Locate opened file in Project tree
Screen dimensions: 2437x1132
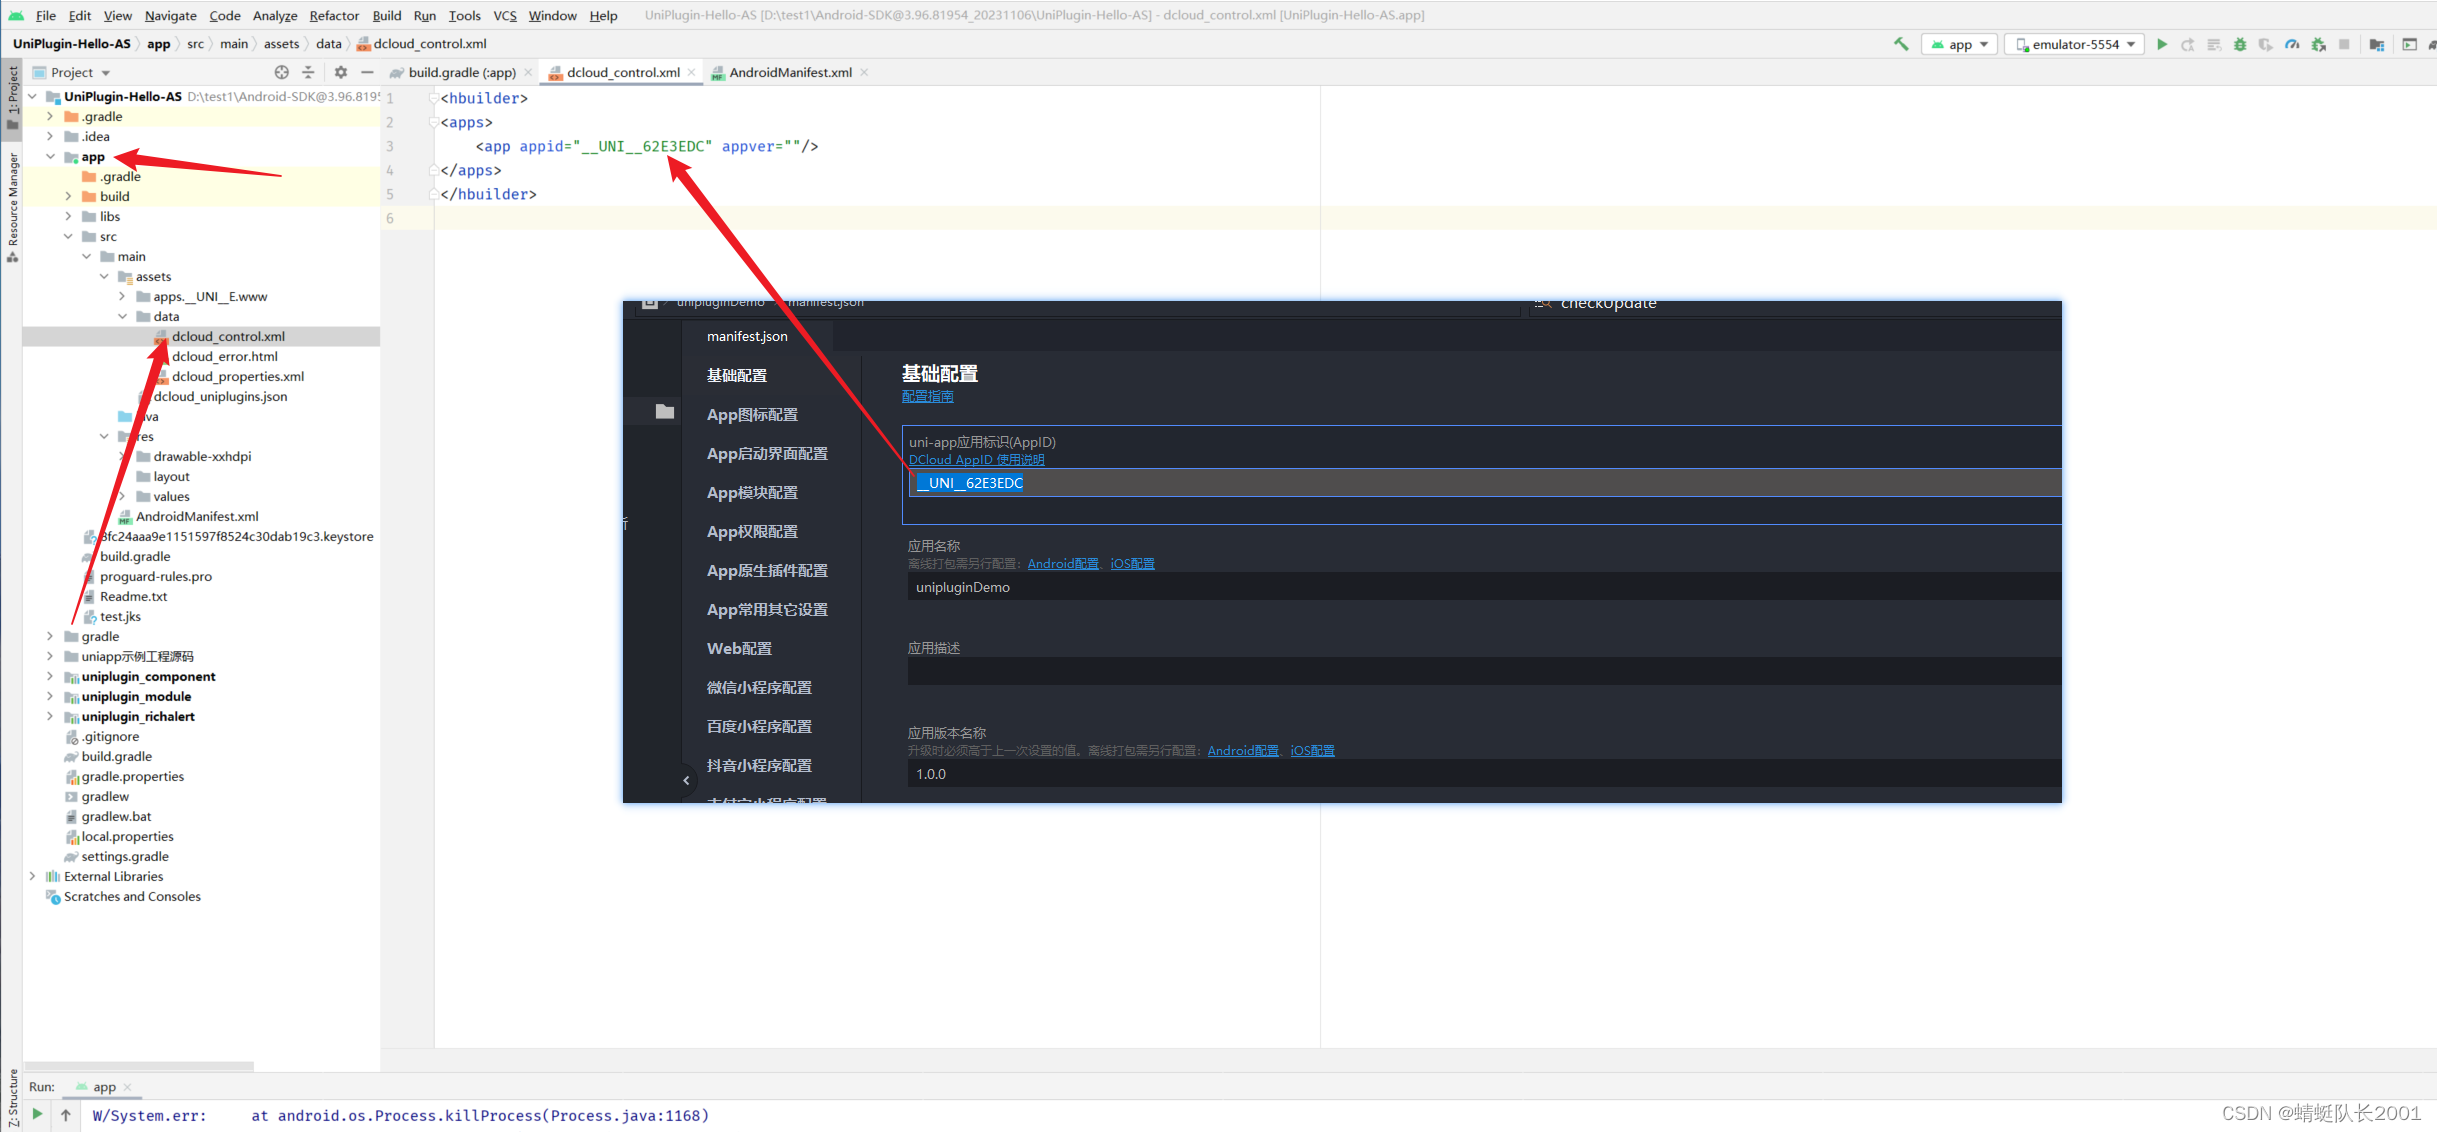click(x=282, y=72)
